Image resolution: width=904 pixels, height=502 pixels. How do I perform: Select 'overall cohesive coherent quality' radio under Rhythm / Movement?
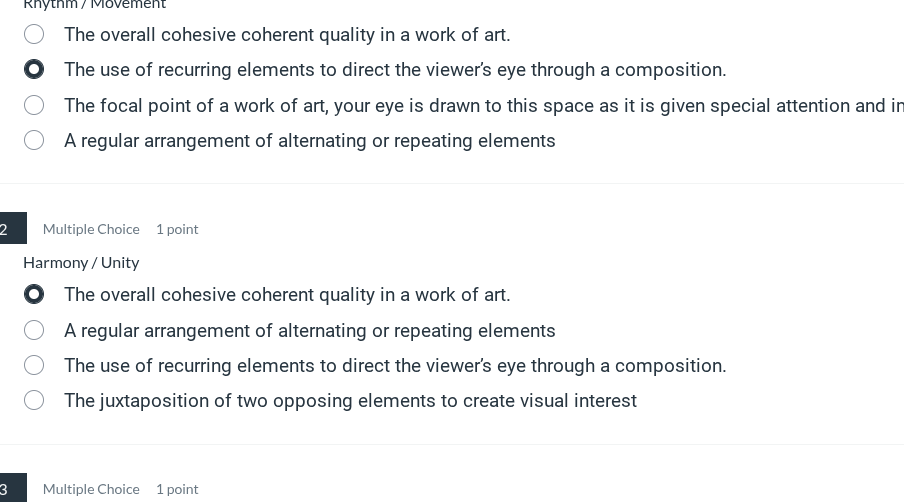click(x=34, y=35)
